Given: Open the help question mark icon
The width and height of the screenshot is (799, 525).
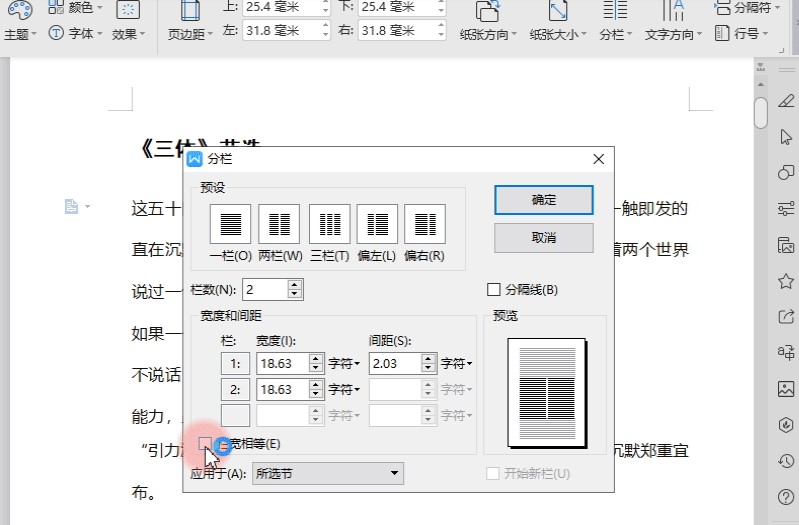Looking at the screenshot, I should coord(786,497).
